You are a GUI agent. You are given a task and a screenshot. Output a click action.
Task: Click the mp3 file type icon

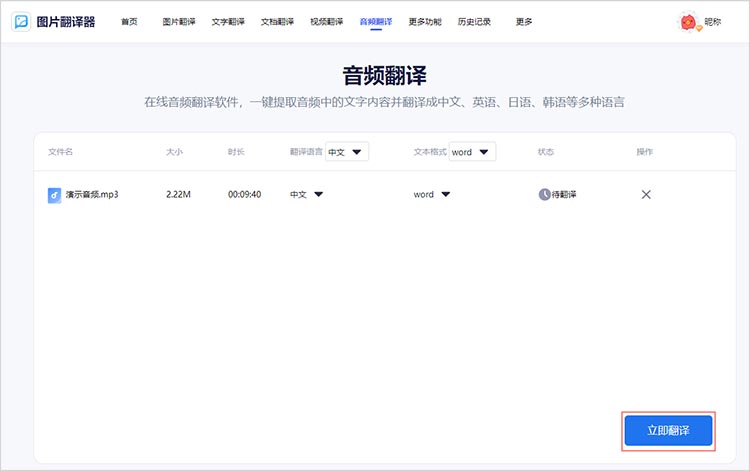[54, 194]
